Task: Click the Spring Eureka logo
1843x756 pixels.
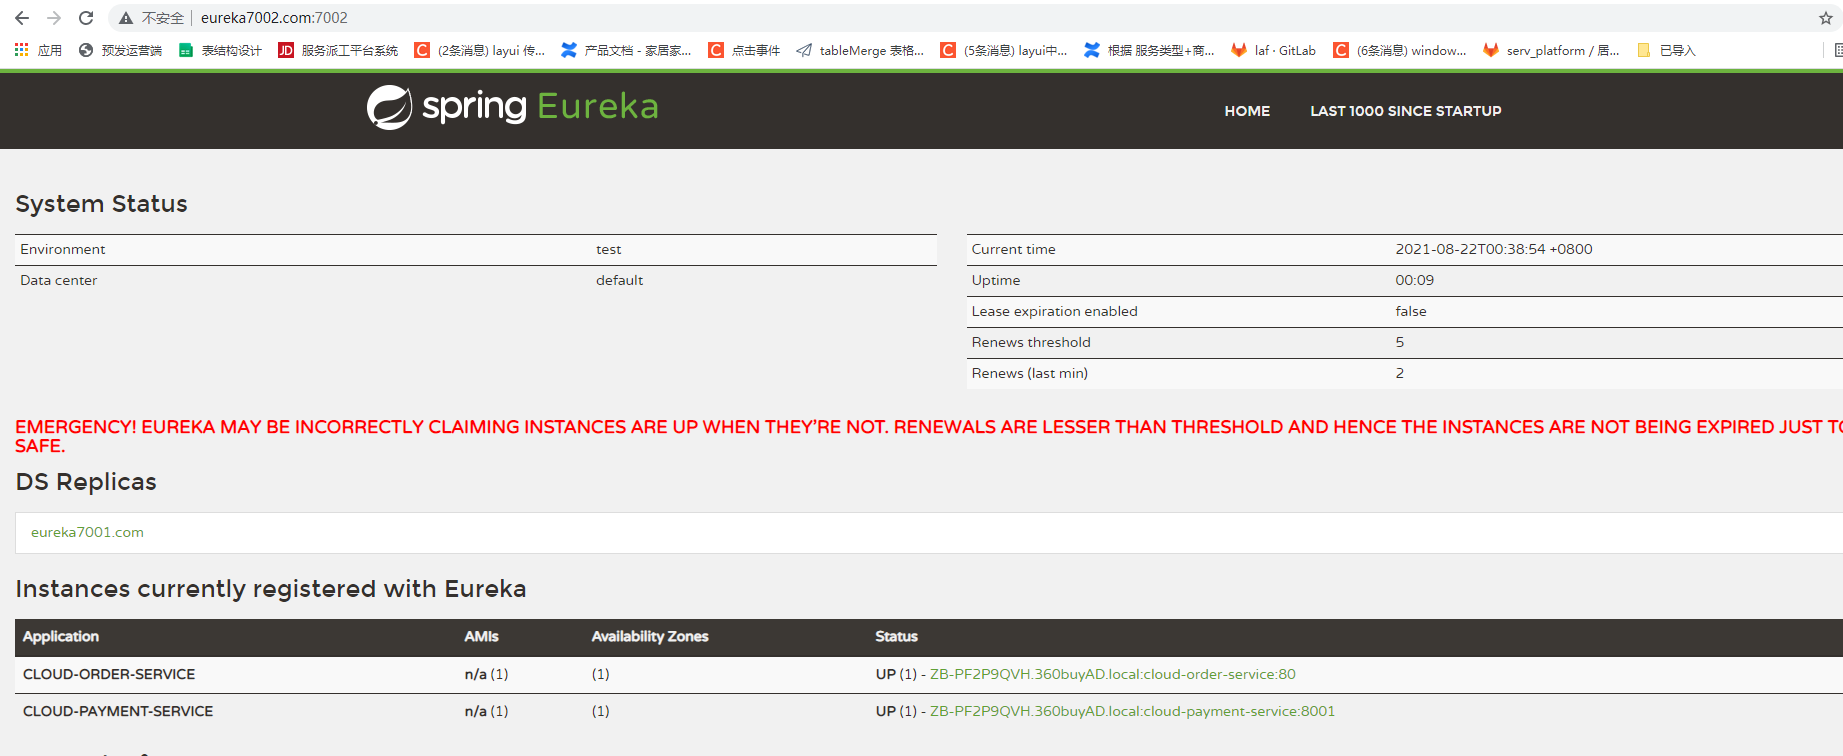Action: click(513, 107)
